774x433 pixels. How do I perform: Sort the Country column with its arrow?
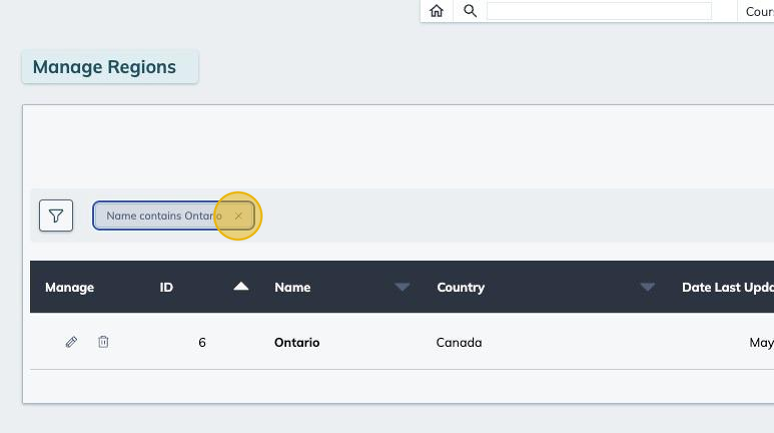(647, 287)
